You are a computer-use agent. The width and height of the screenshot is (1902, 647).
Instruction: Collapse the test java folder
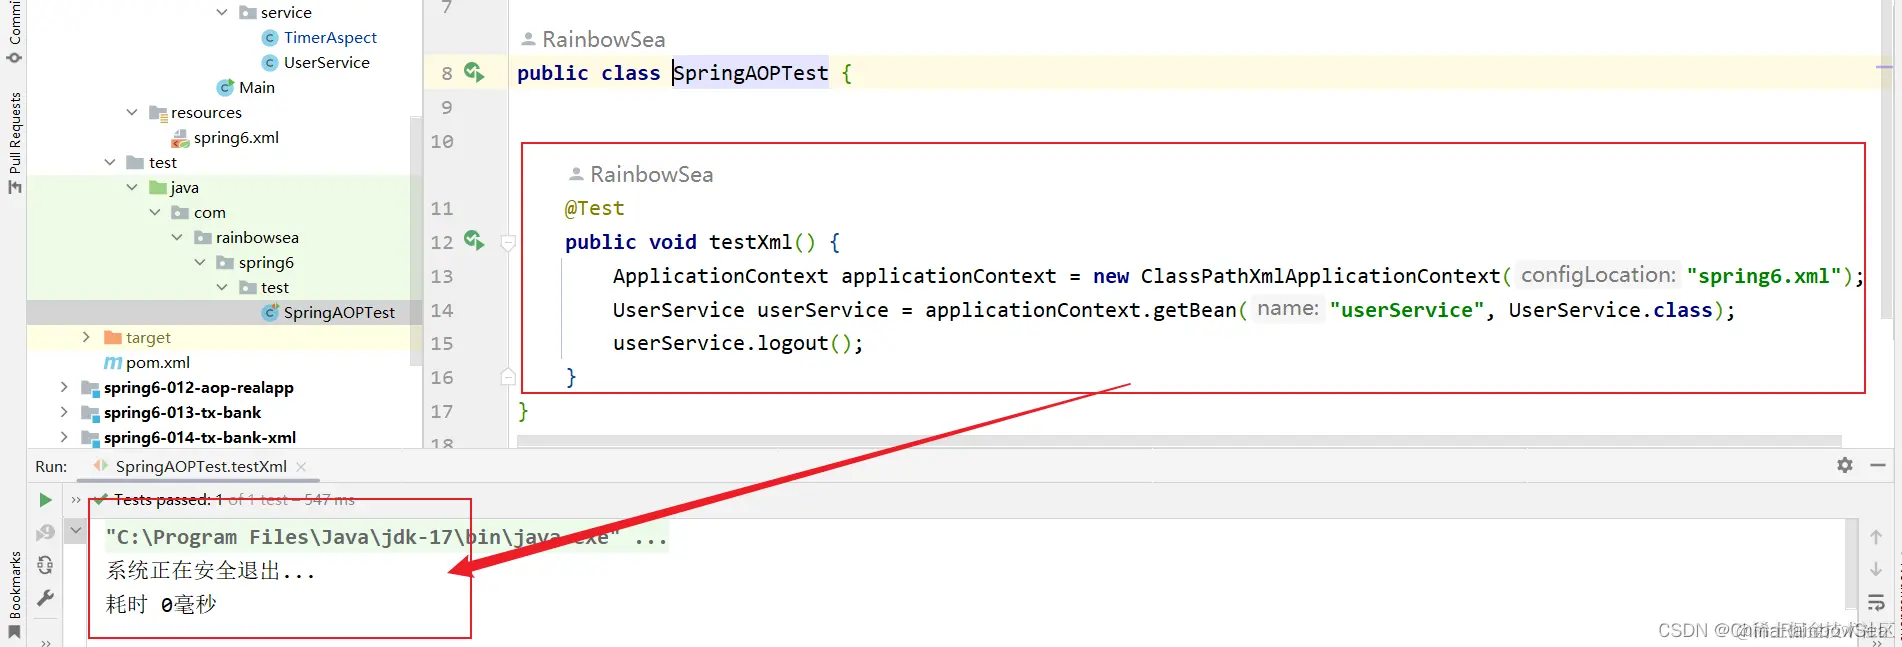tap(132, 187)
